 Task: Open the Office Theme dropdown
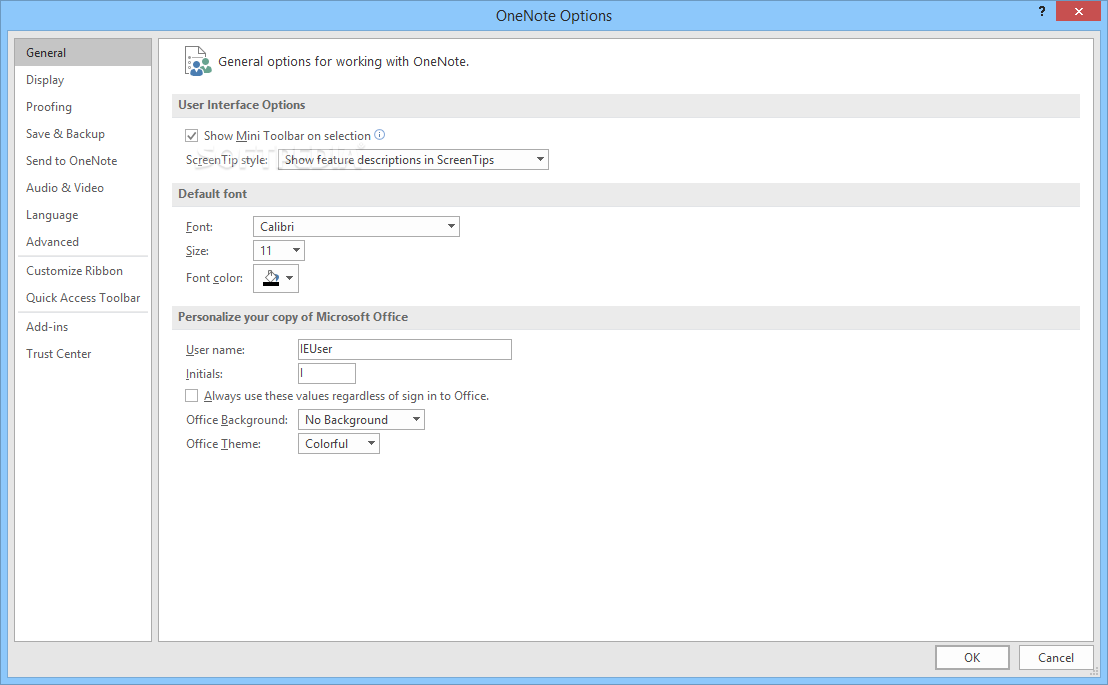[338, 444]
